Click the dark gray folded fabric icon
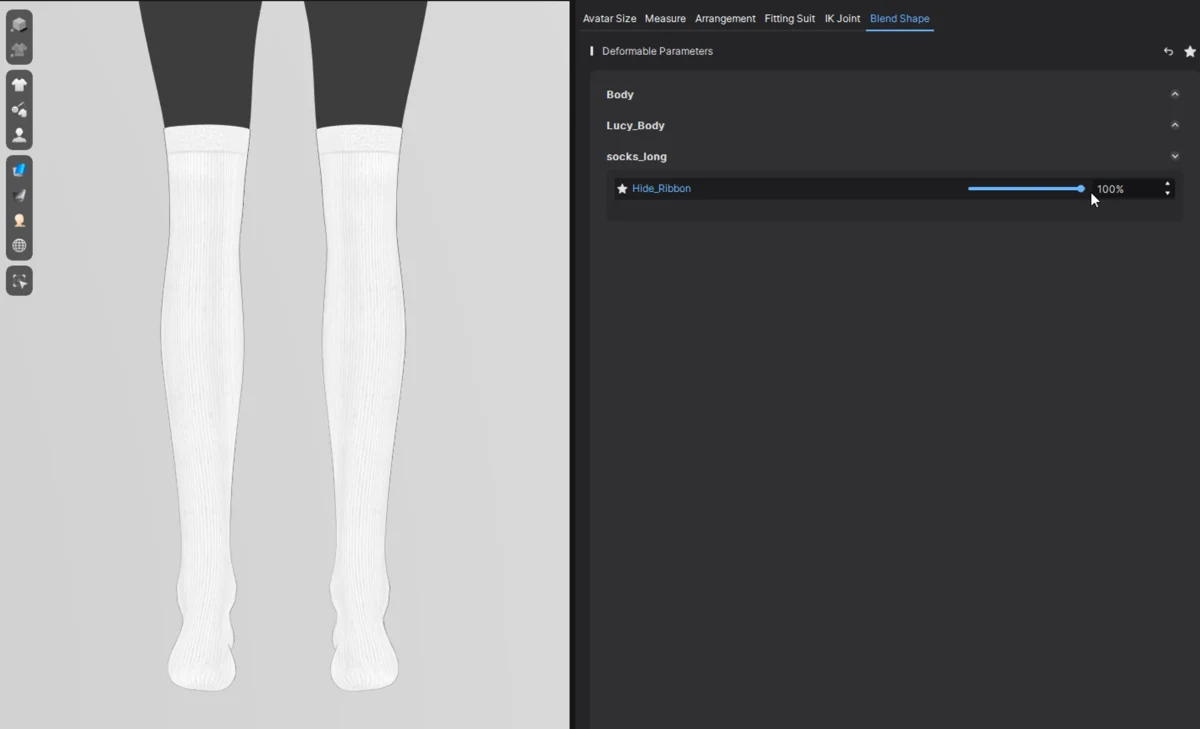Image resolution: width=1200 pixels, height=729 pixels. coord(19,195)
